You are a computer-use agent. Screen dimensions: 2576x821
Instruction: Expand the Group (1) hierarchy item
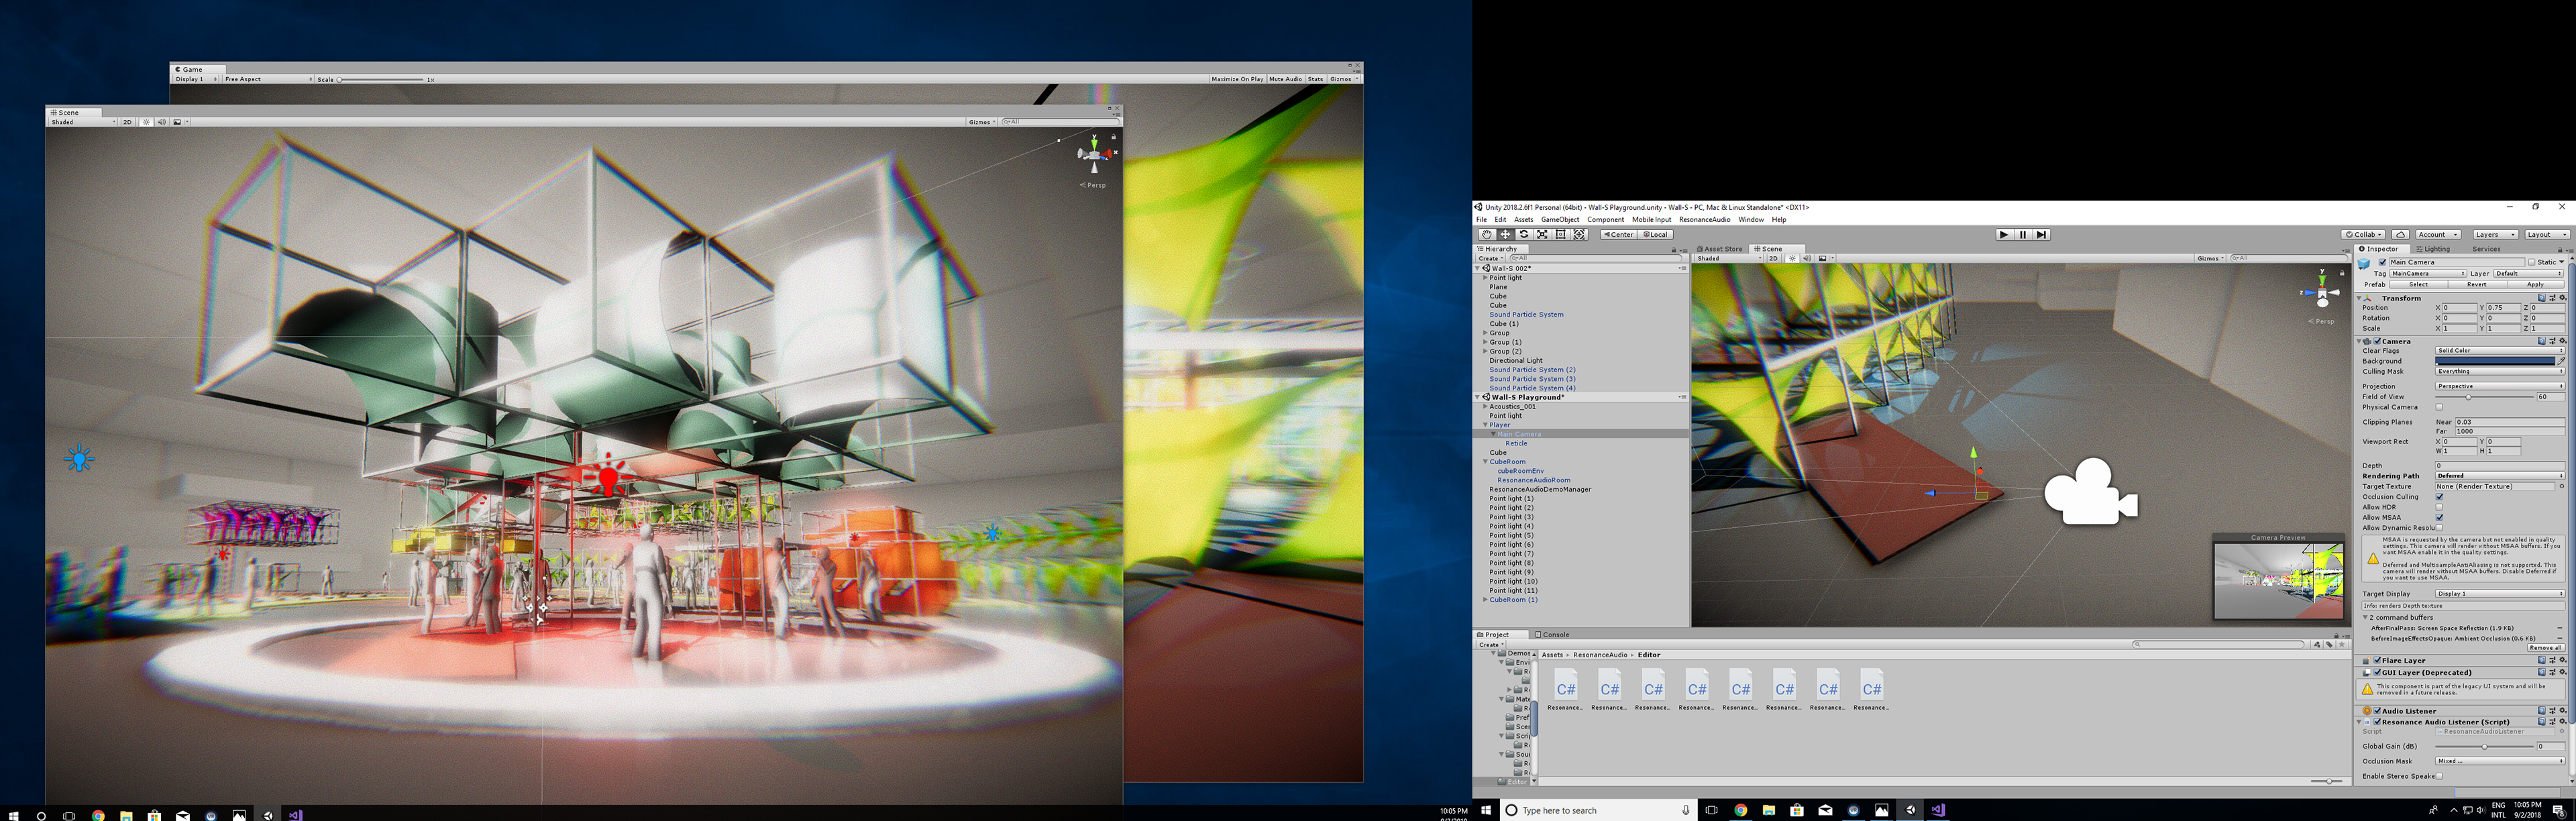pos(1485,342)
